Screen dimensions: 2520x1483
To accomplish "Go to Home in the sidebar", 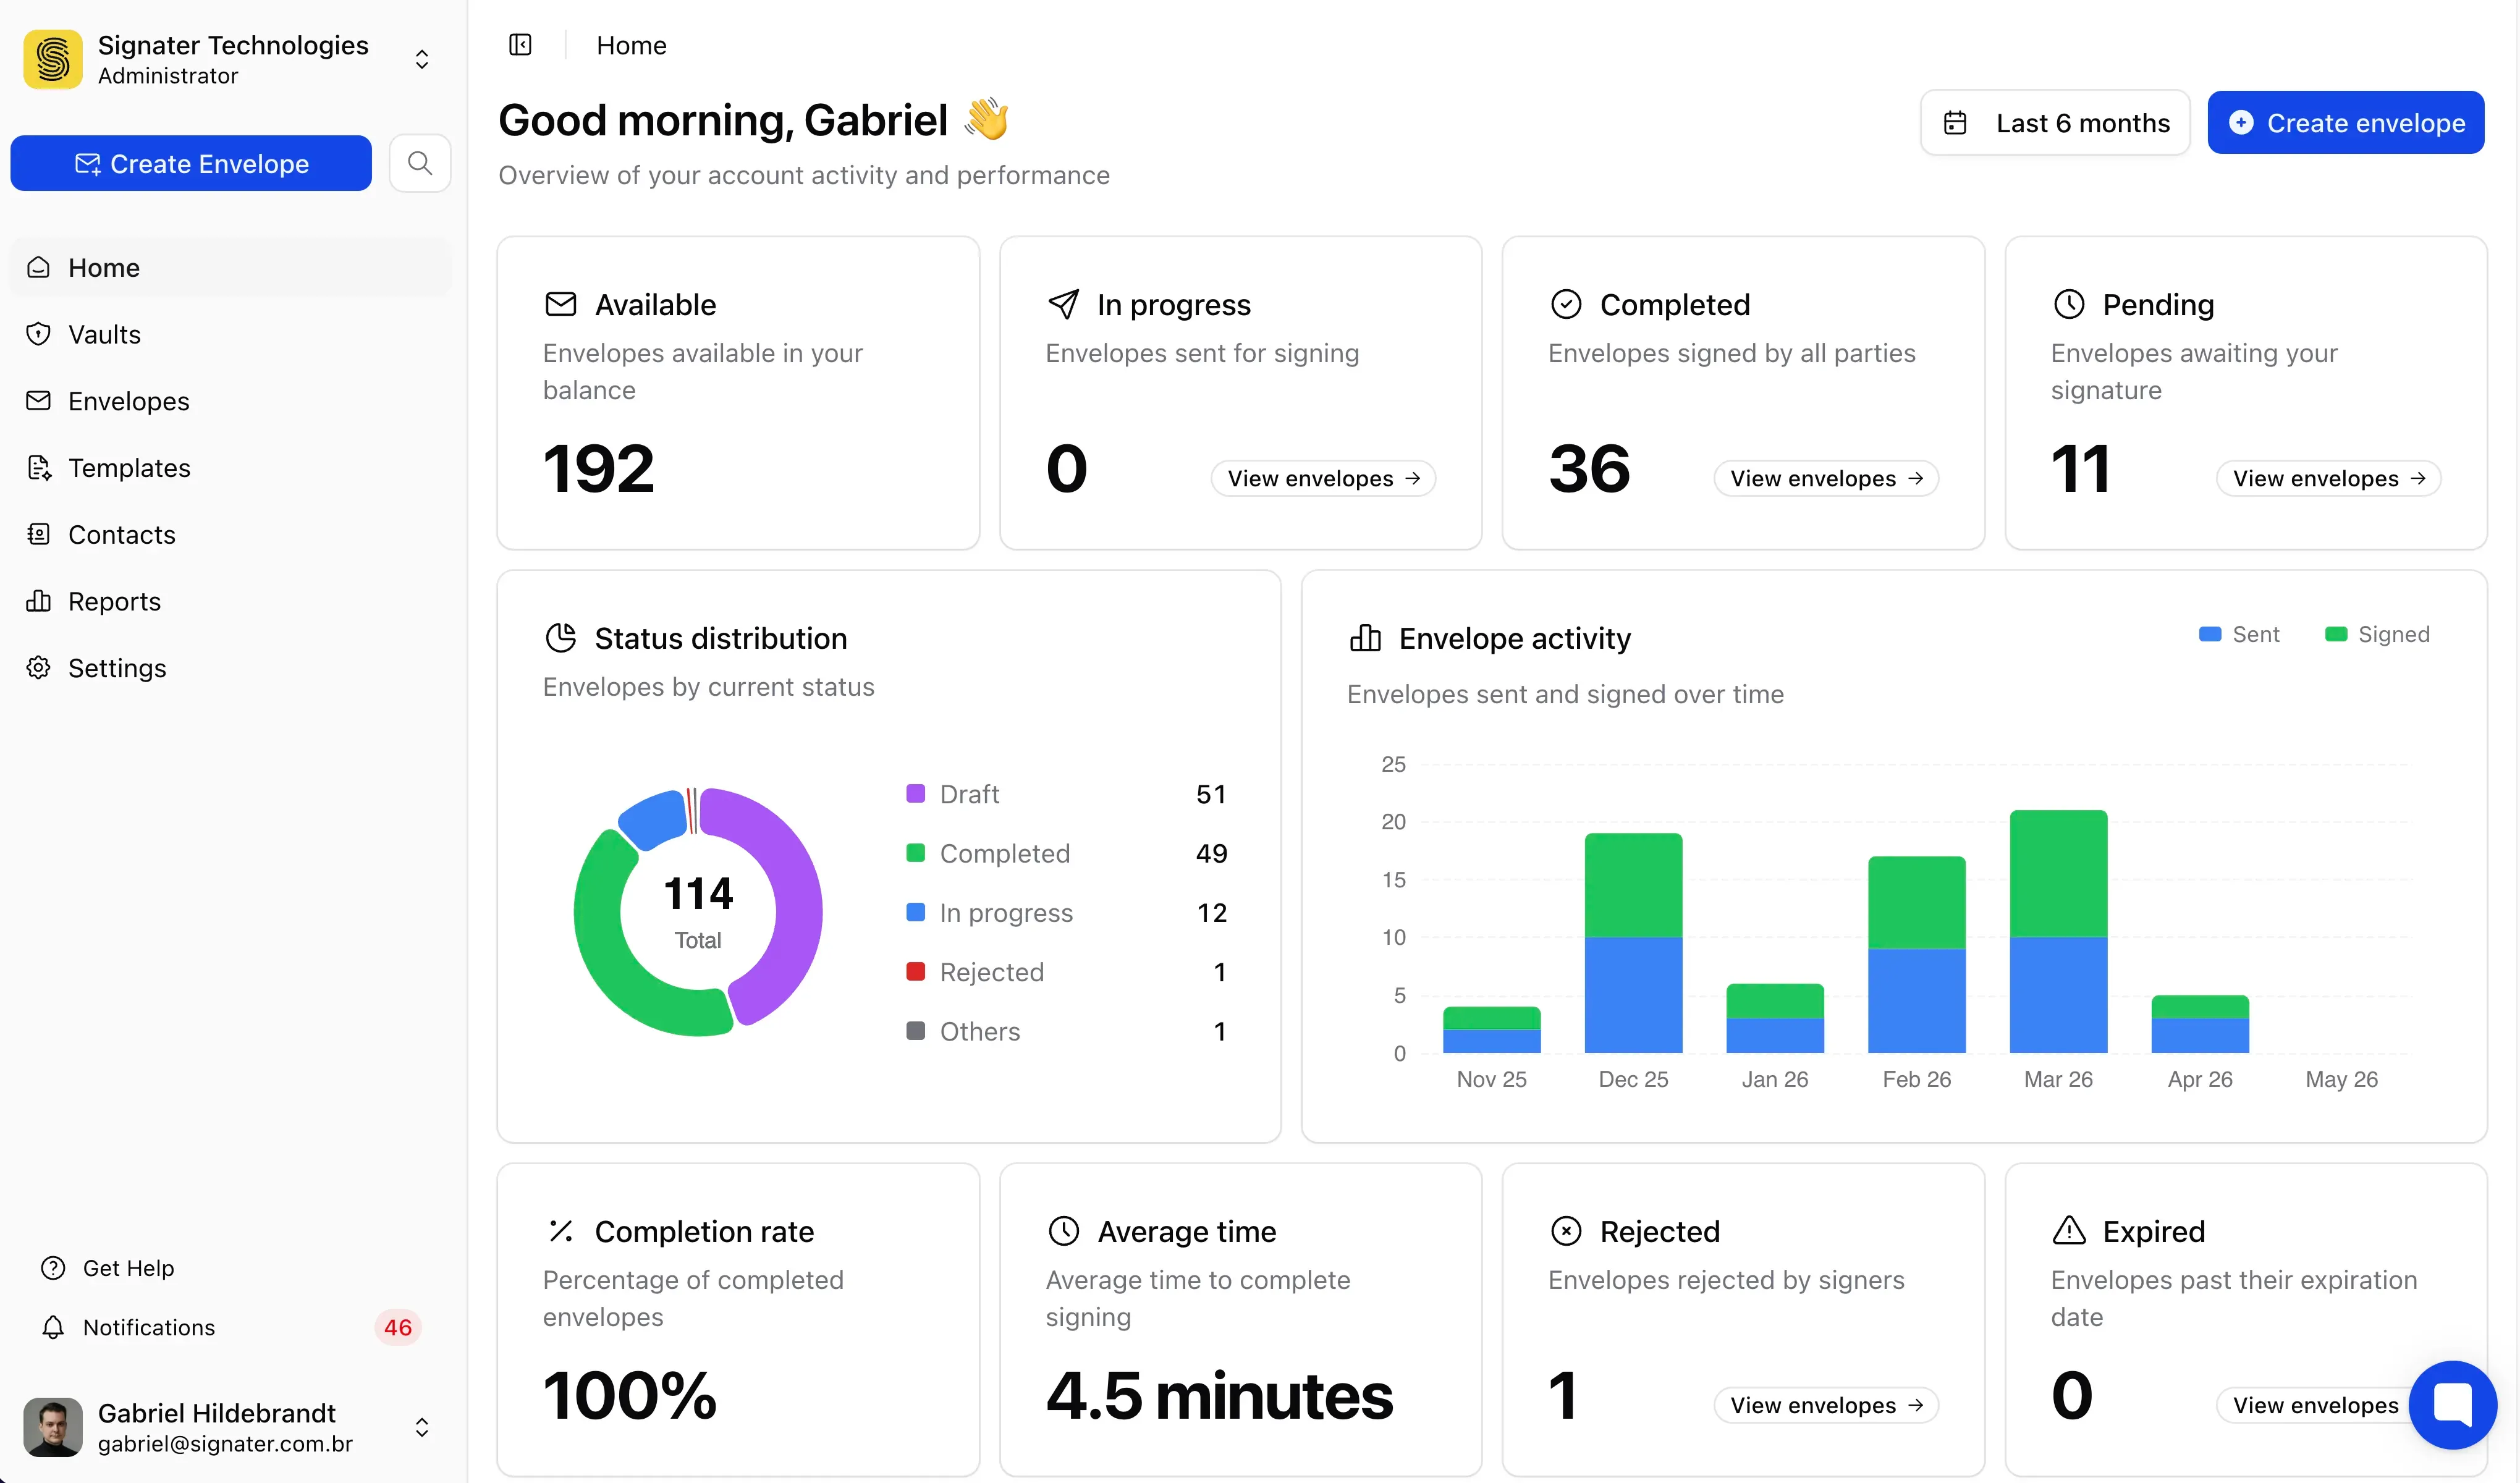I will pos(230,267).
